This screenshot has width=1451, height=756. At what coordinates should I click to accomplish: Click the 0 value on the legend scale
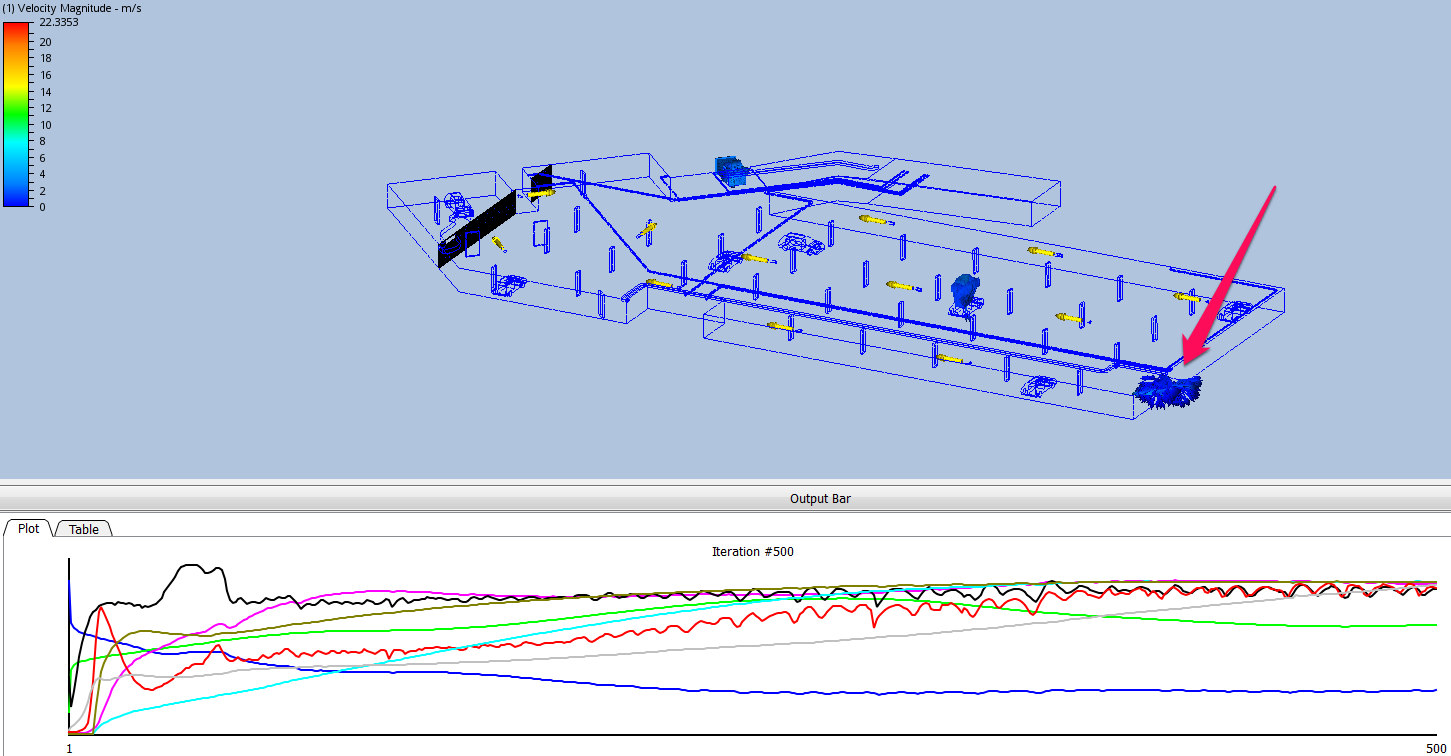[x=42, y=207]
